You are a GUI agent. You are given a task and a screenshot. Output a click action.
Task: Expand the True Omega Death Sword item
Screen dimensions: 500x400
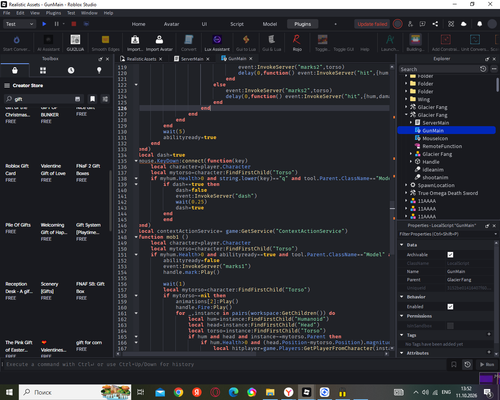click(406, 193)
